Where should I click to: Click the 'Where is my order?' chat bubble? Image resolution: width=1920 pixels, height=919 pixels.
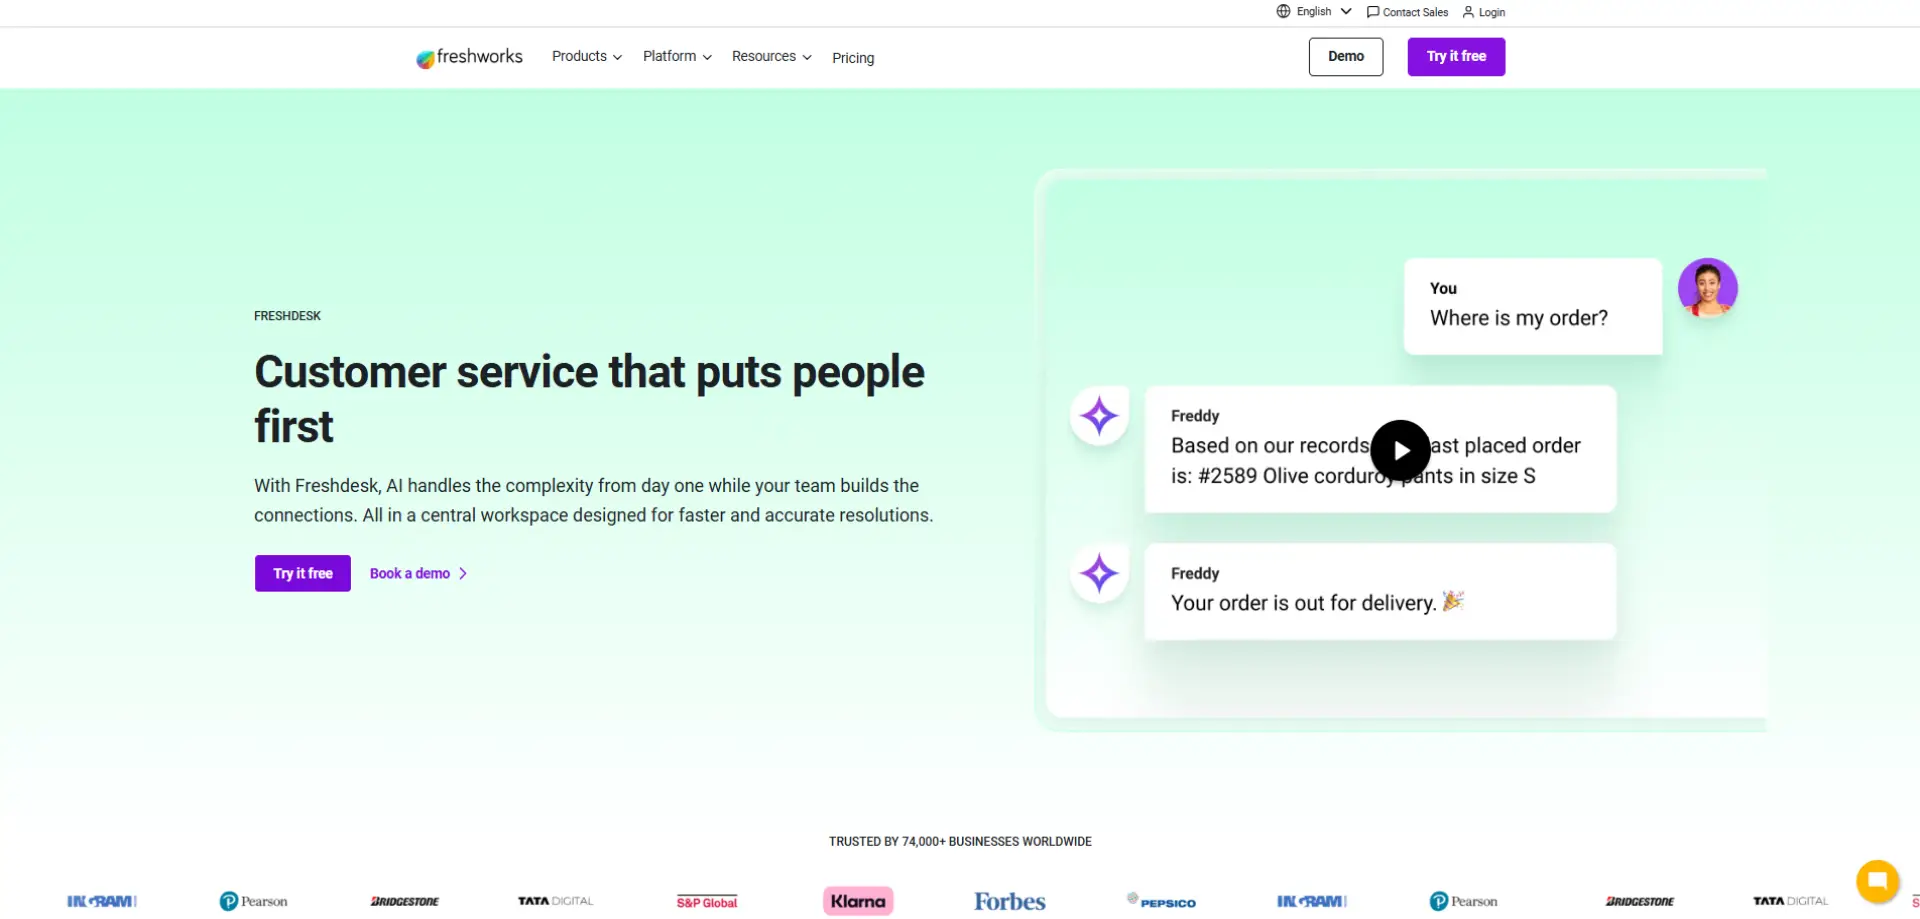coord(1533,306)
